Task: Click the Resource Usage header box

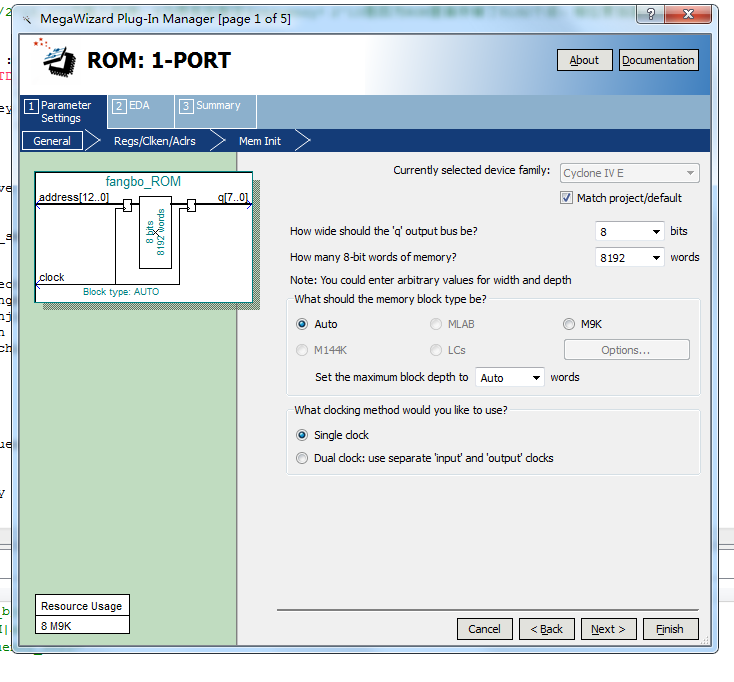Action: 82,606
